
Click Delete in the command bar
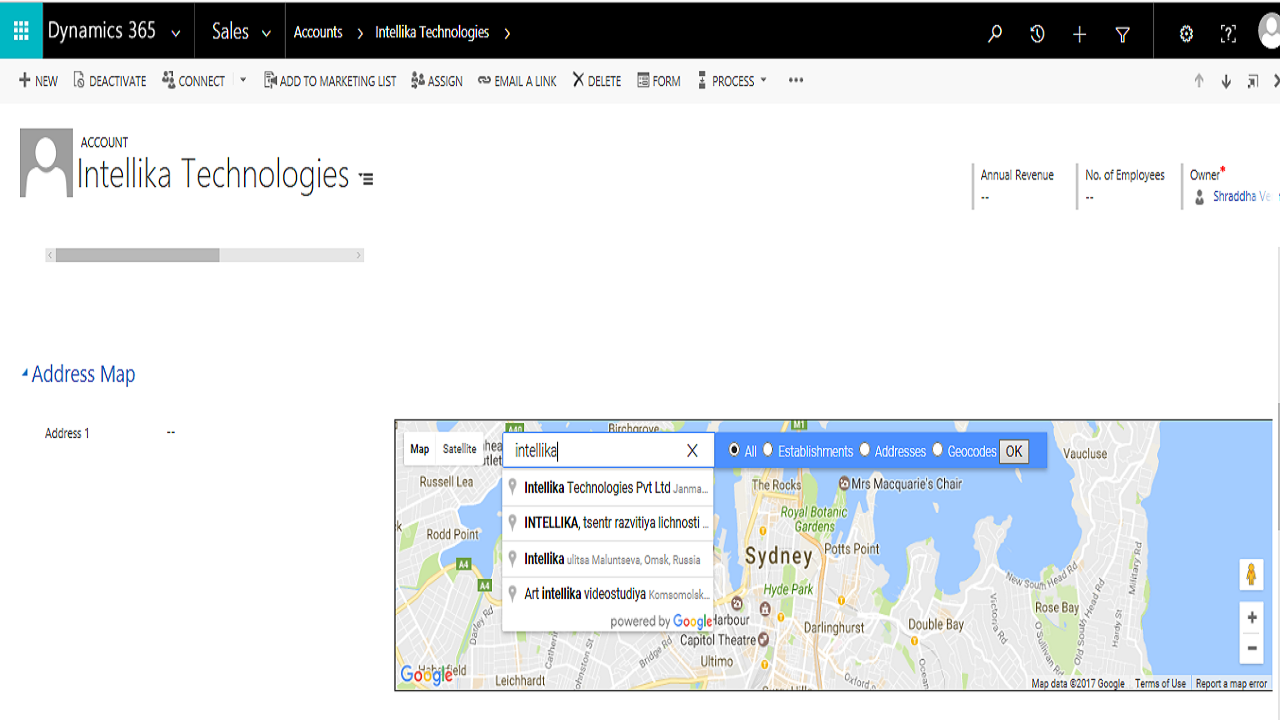[x=597, y=81]
